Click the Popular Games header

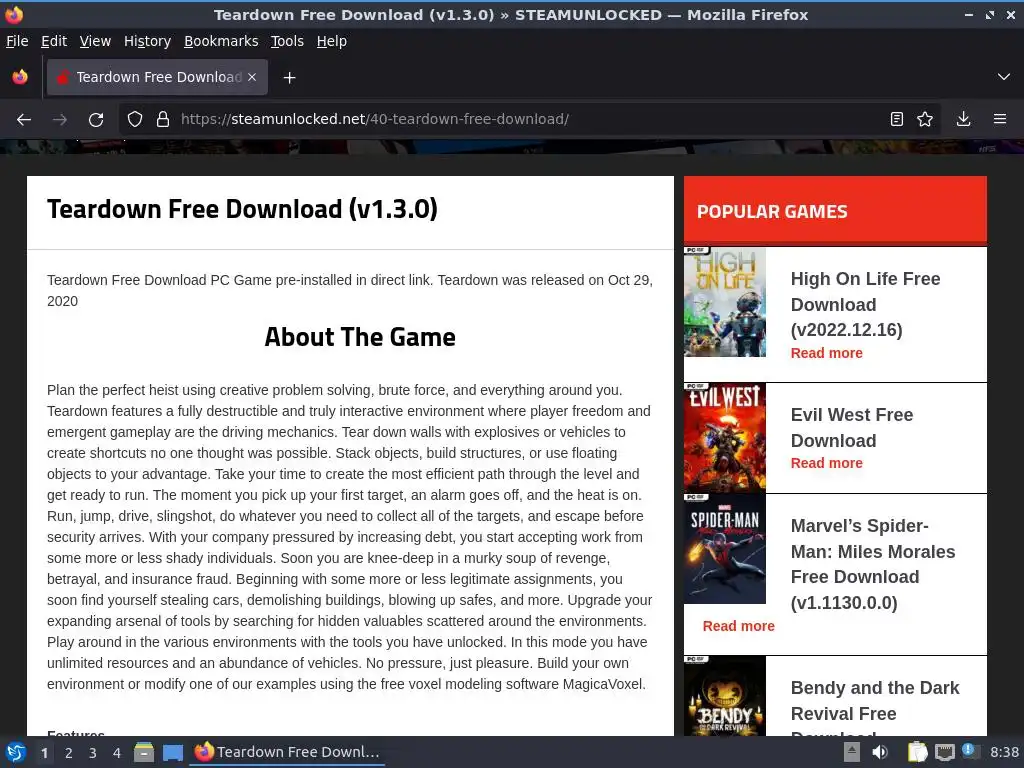point(771,212)
